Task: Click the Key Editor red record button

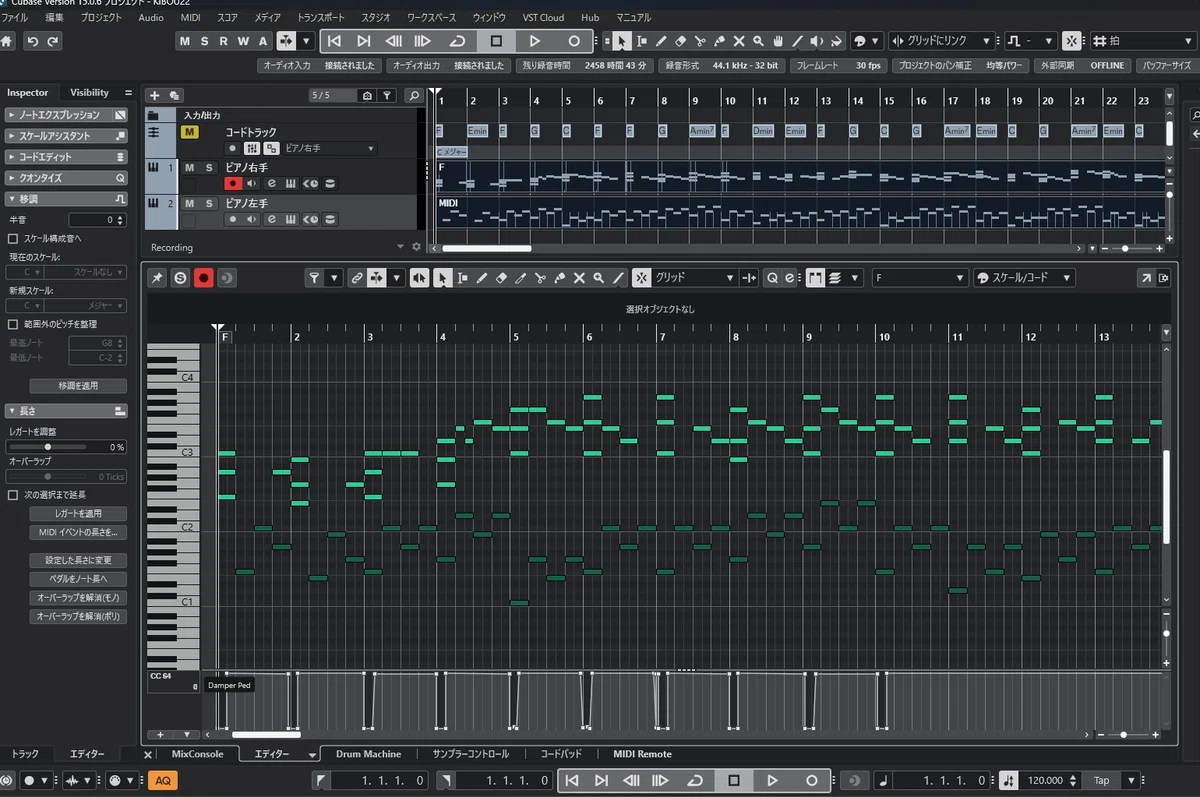Action: [x=204, y=278]
